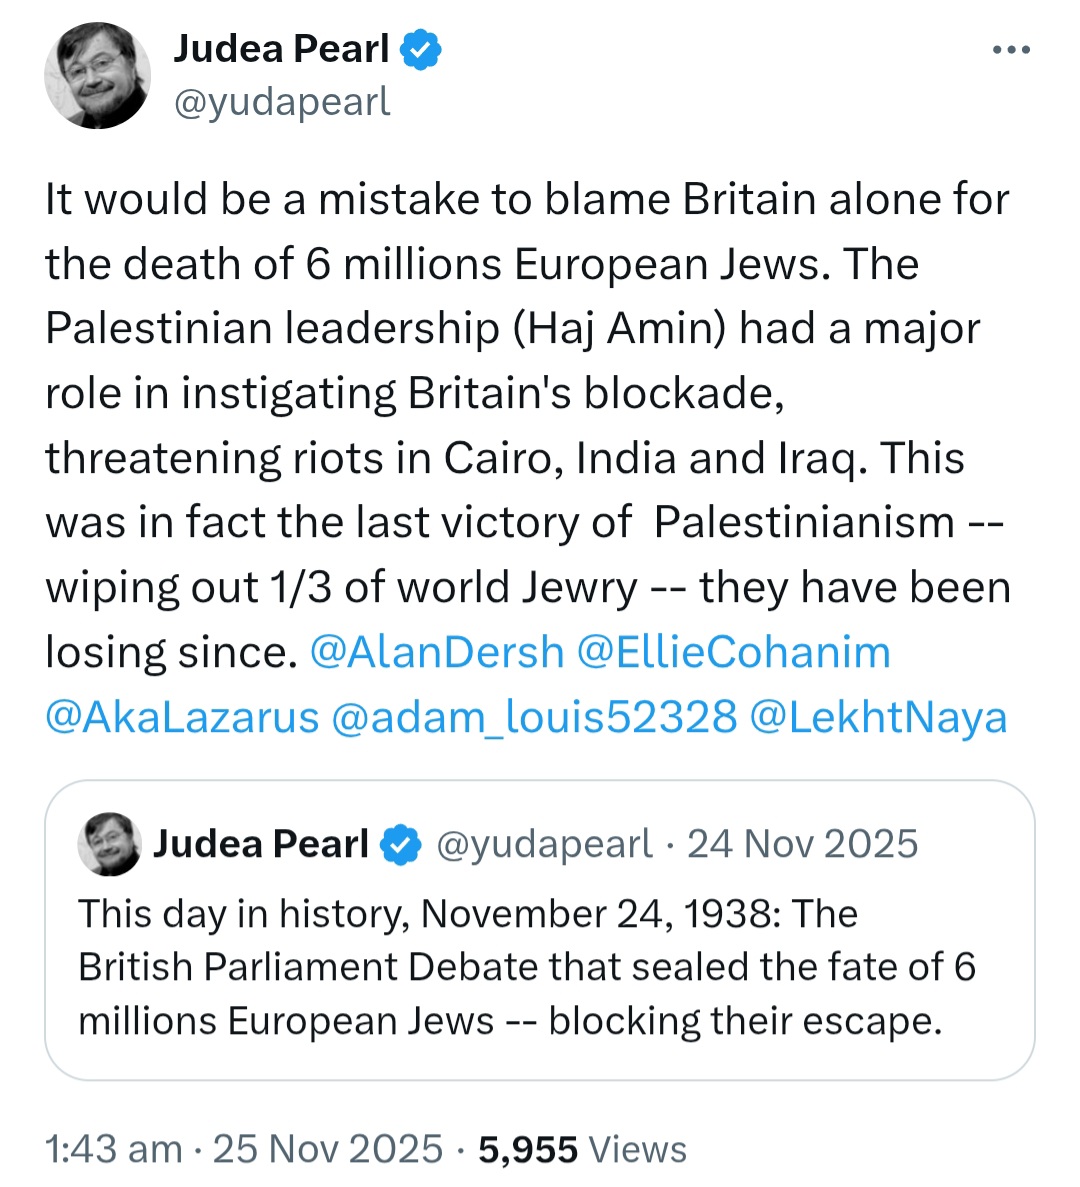Open the @AlanDersh mention
1080x1187 pixels.
[x=437, y=652]
